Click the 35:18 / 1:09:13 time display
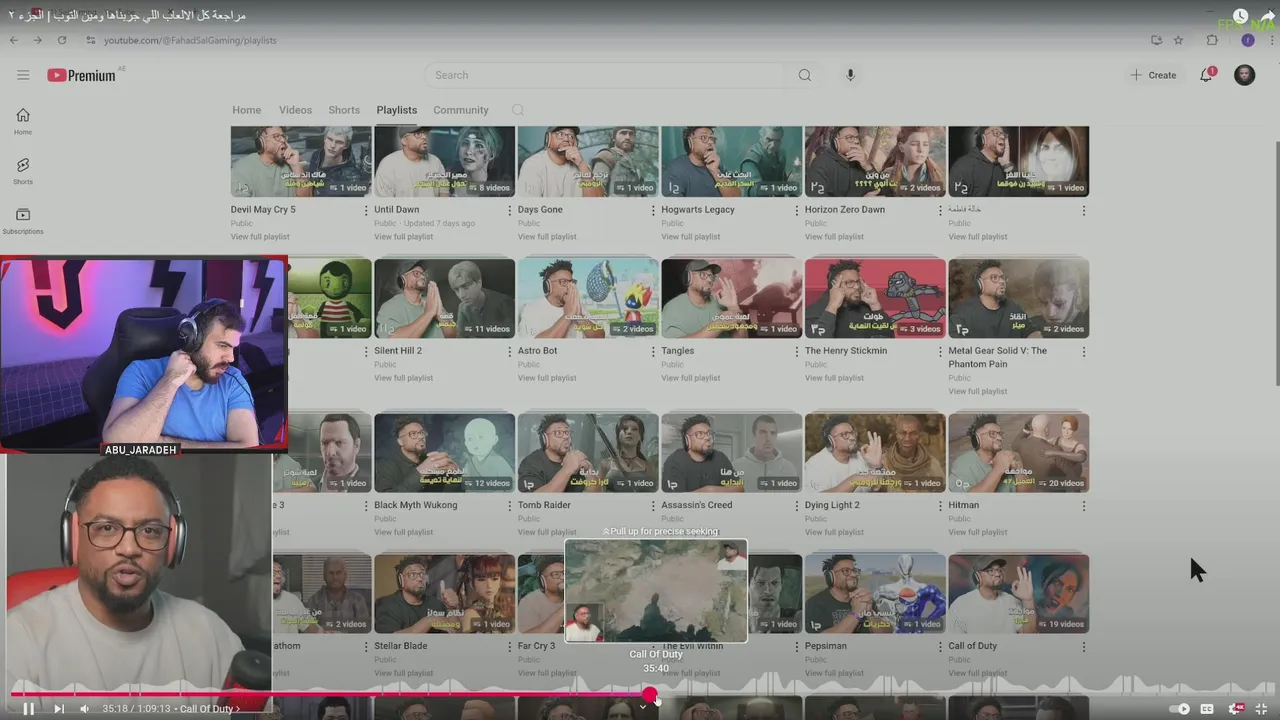1280x720 pixels. (137, 708)
